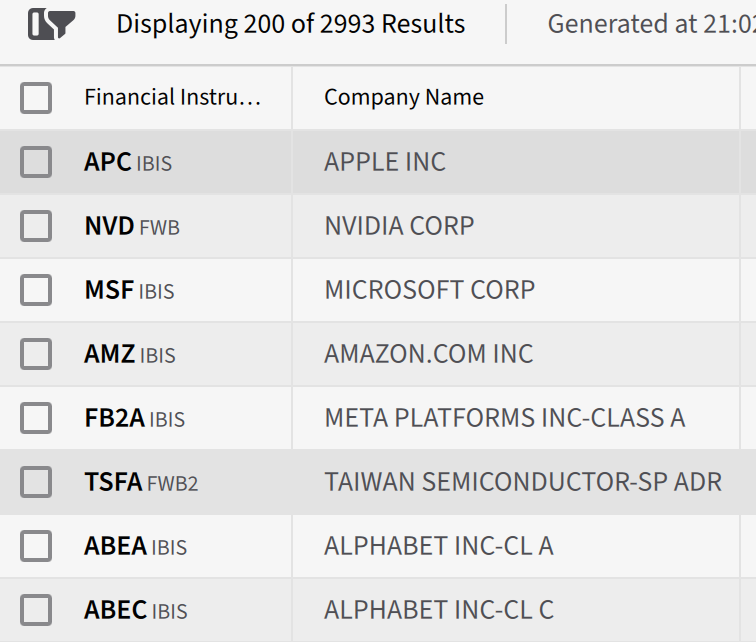Viewport: 756px width, 642px height.
Task: Tick the ABEC IBIS checkbox
Action: (36, 610)
